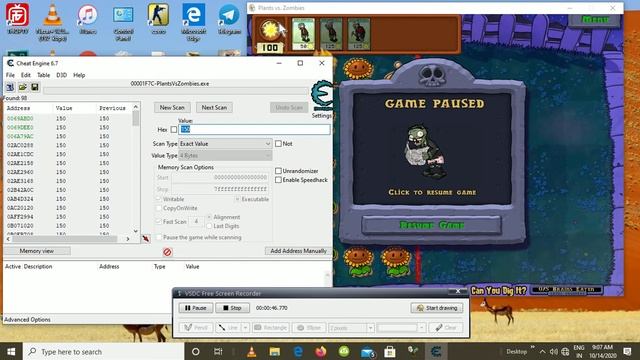Toggle the Writable checkbox

(158, 199)
